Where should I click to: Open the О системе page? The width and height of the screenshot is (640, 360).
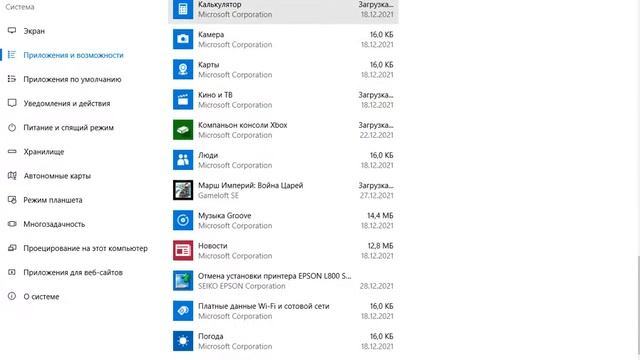click(x=41, y=297)
